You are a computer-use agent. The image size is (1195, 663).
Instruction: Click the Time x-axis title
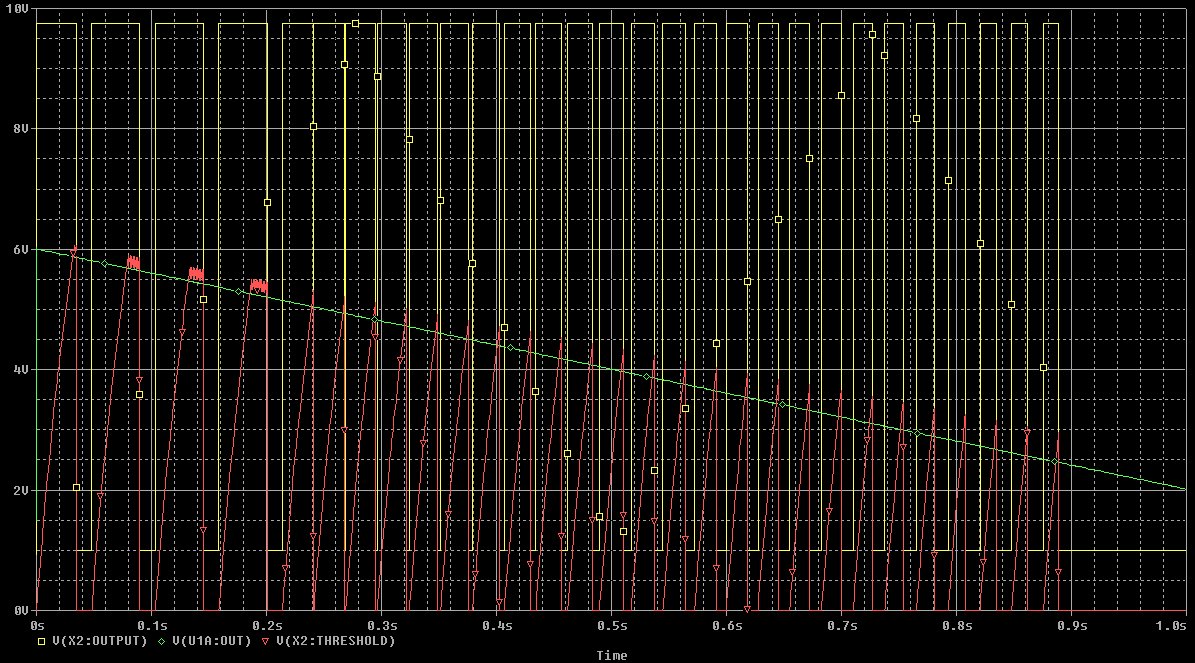(x=611, y=656)
